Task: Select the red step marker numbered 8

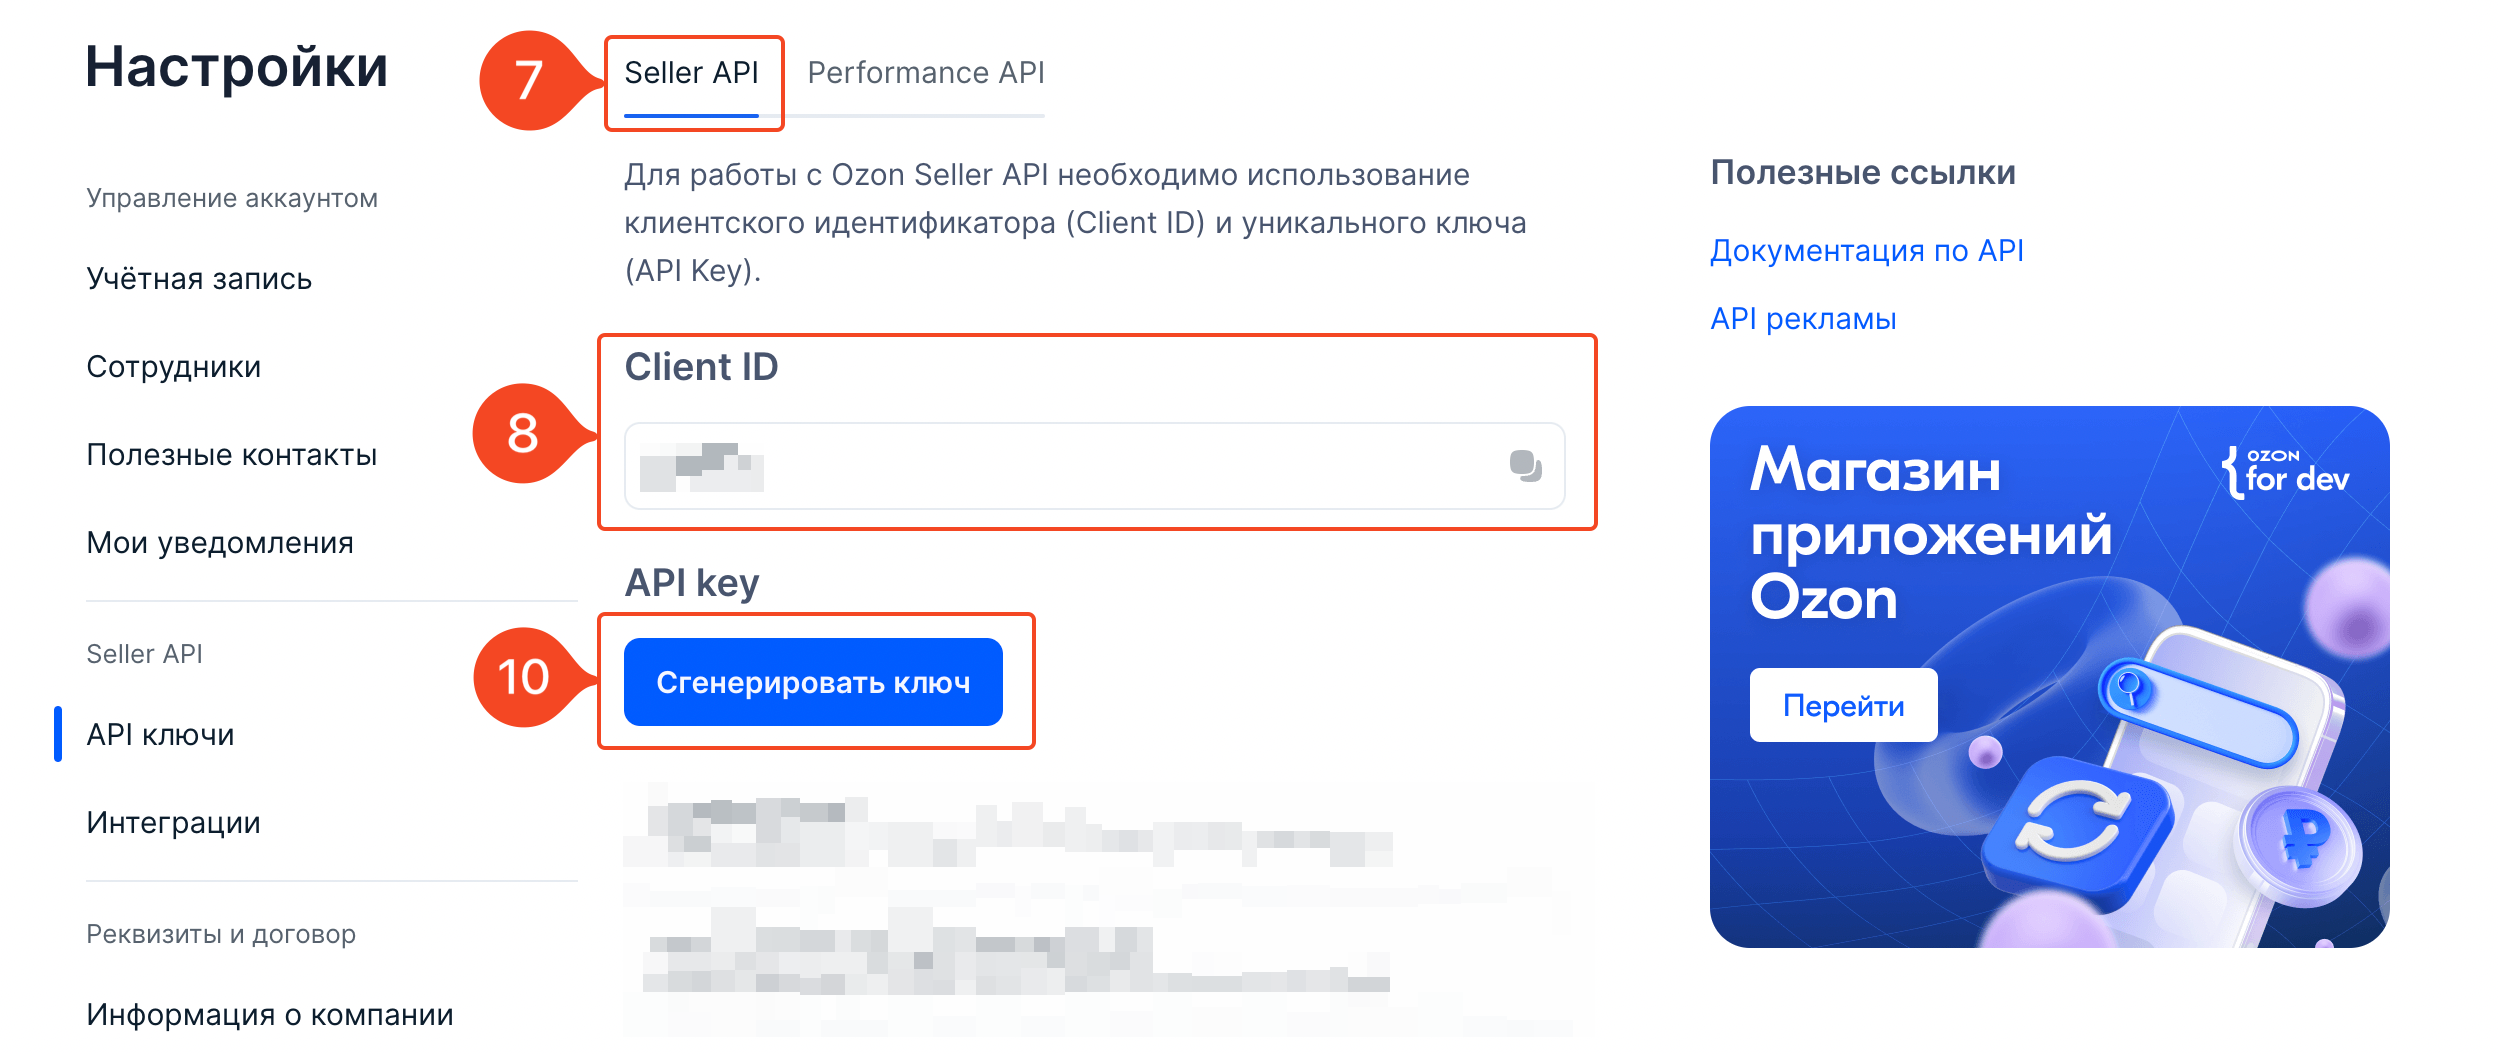Action: click(x=525, y=433)
